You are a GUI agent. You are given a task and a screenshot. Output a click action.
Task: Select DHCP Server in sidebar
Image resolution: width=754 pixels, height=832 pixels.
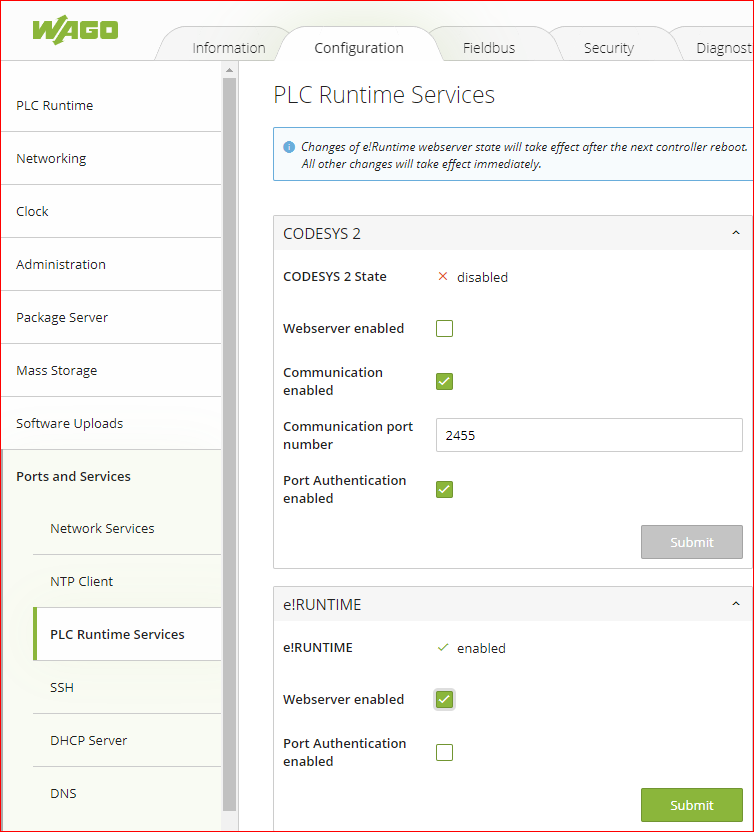89,740
